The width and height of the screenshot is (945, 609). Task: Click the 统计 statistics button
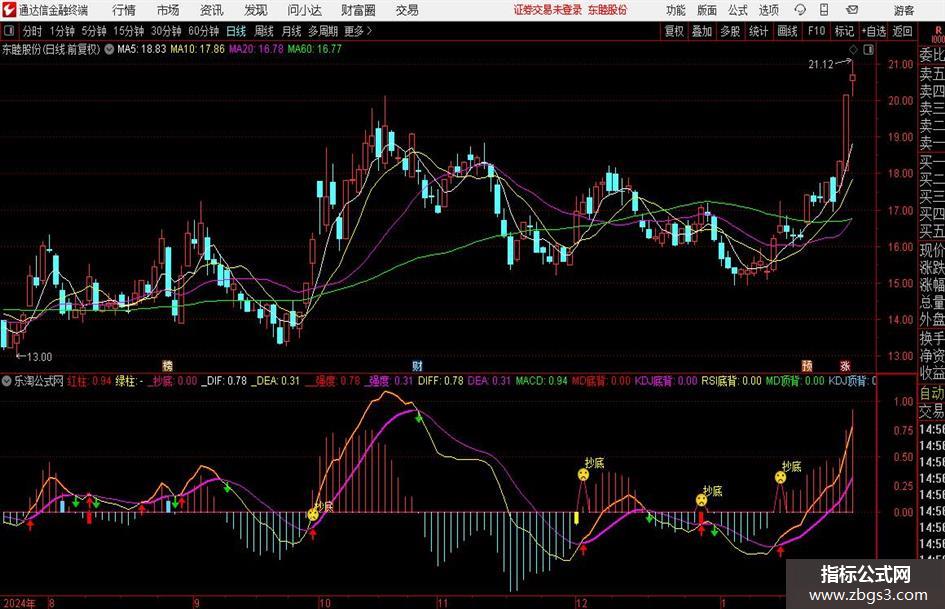click(x=758, y=31)
